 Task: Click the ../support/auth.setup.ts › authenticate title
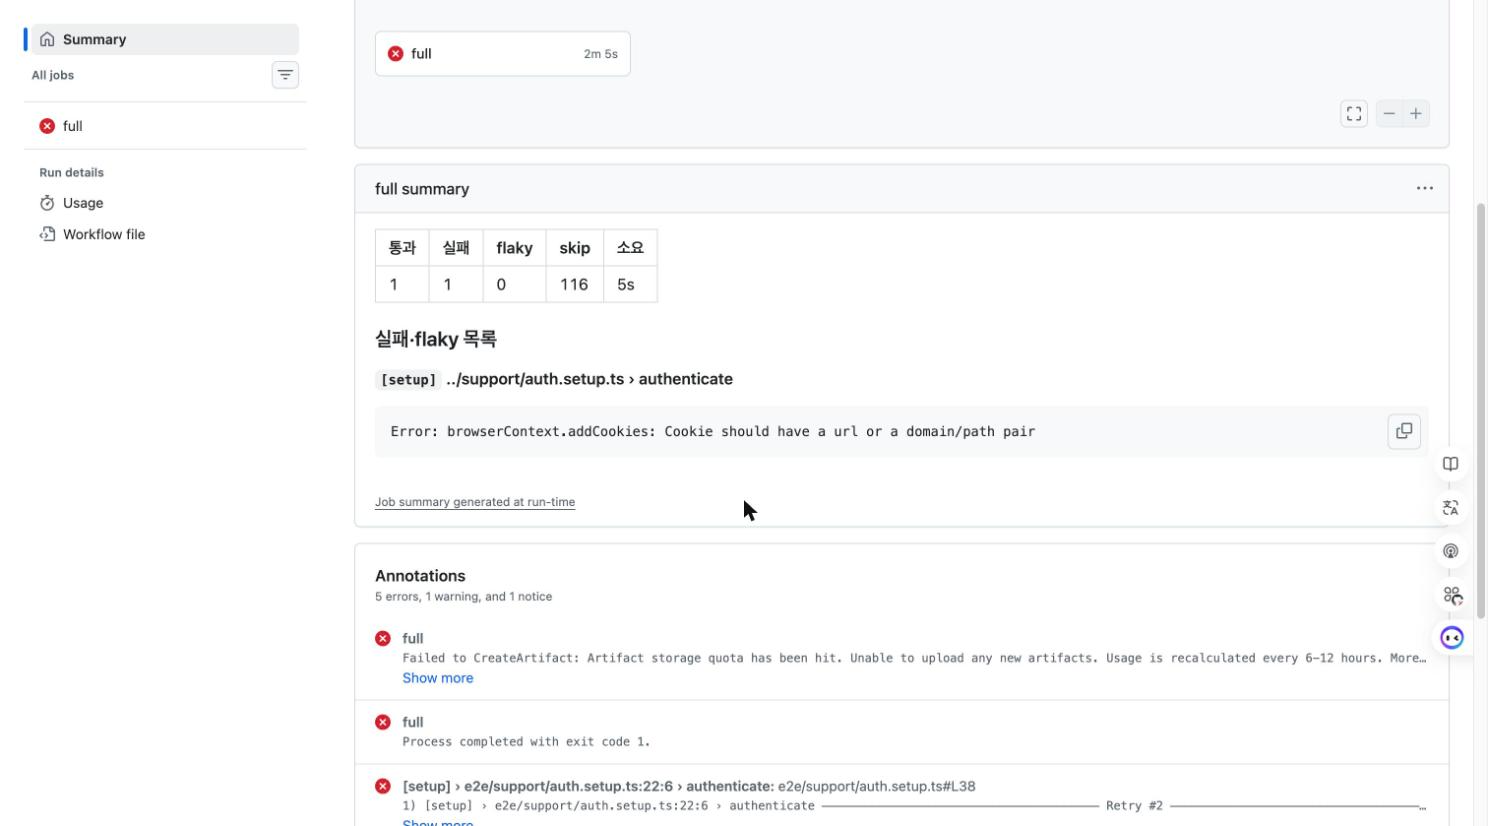pyautogui.click(x=589, y=379)
